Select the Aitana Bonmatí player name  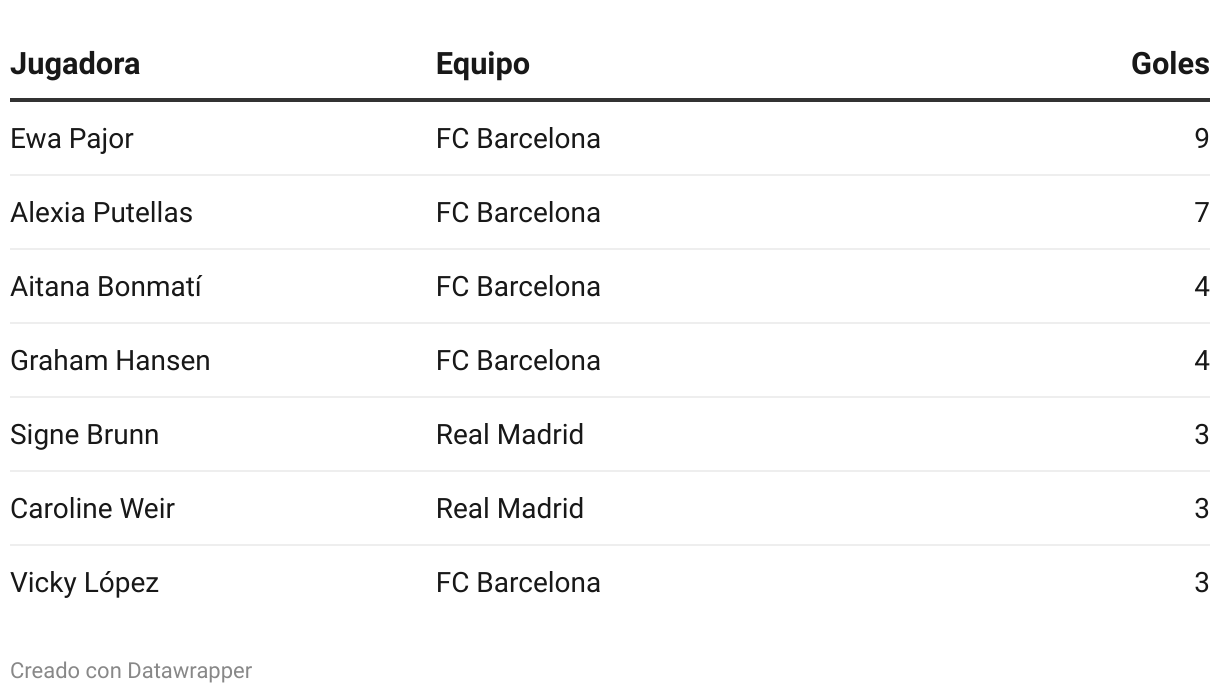pyautogui.click(x=106, y=286)
